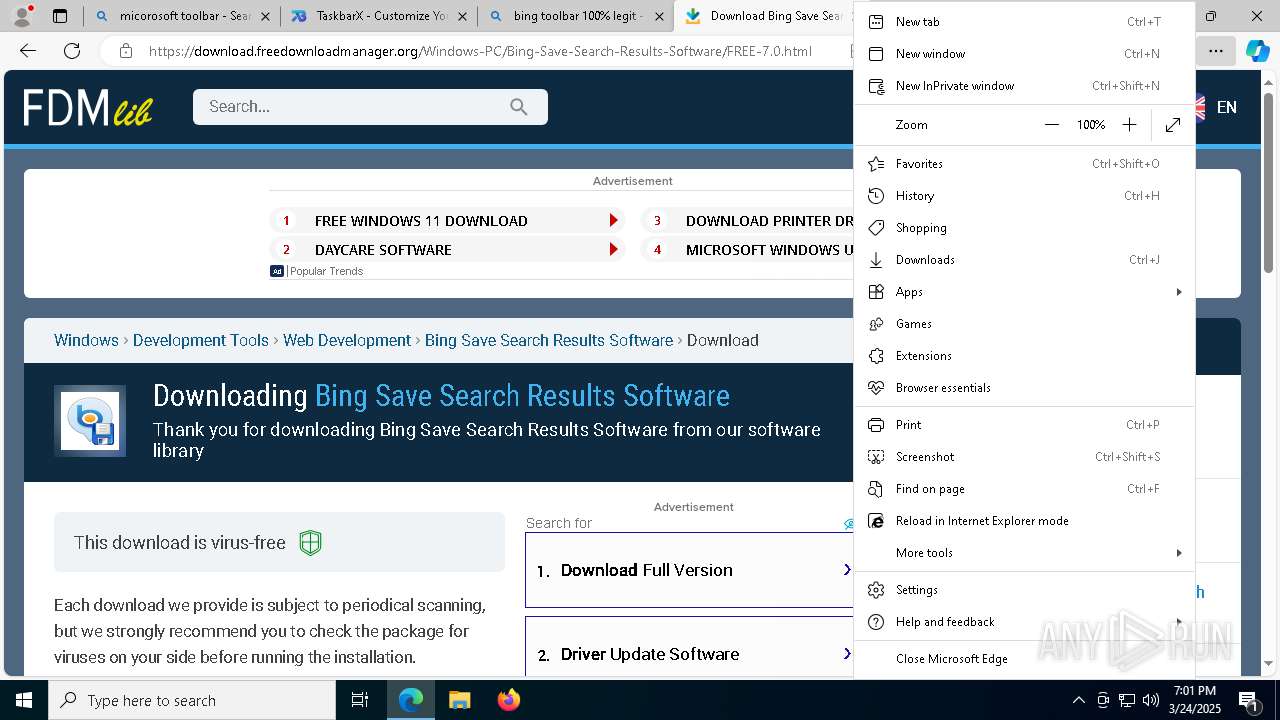Open the tab actions menu icon
This screenshot has width=1280, height=720.
pyautogui.click(x=60, y=16)
